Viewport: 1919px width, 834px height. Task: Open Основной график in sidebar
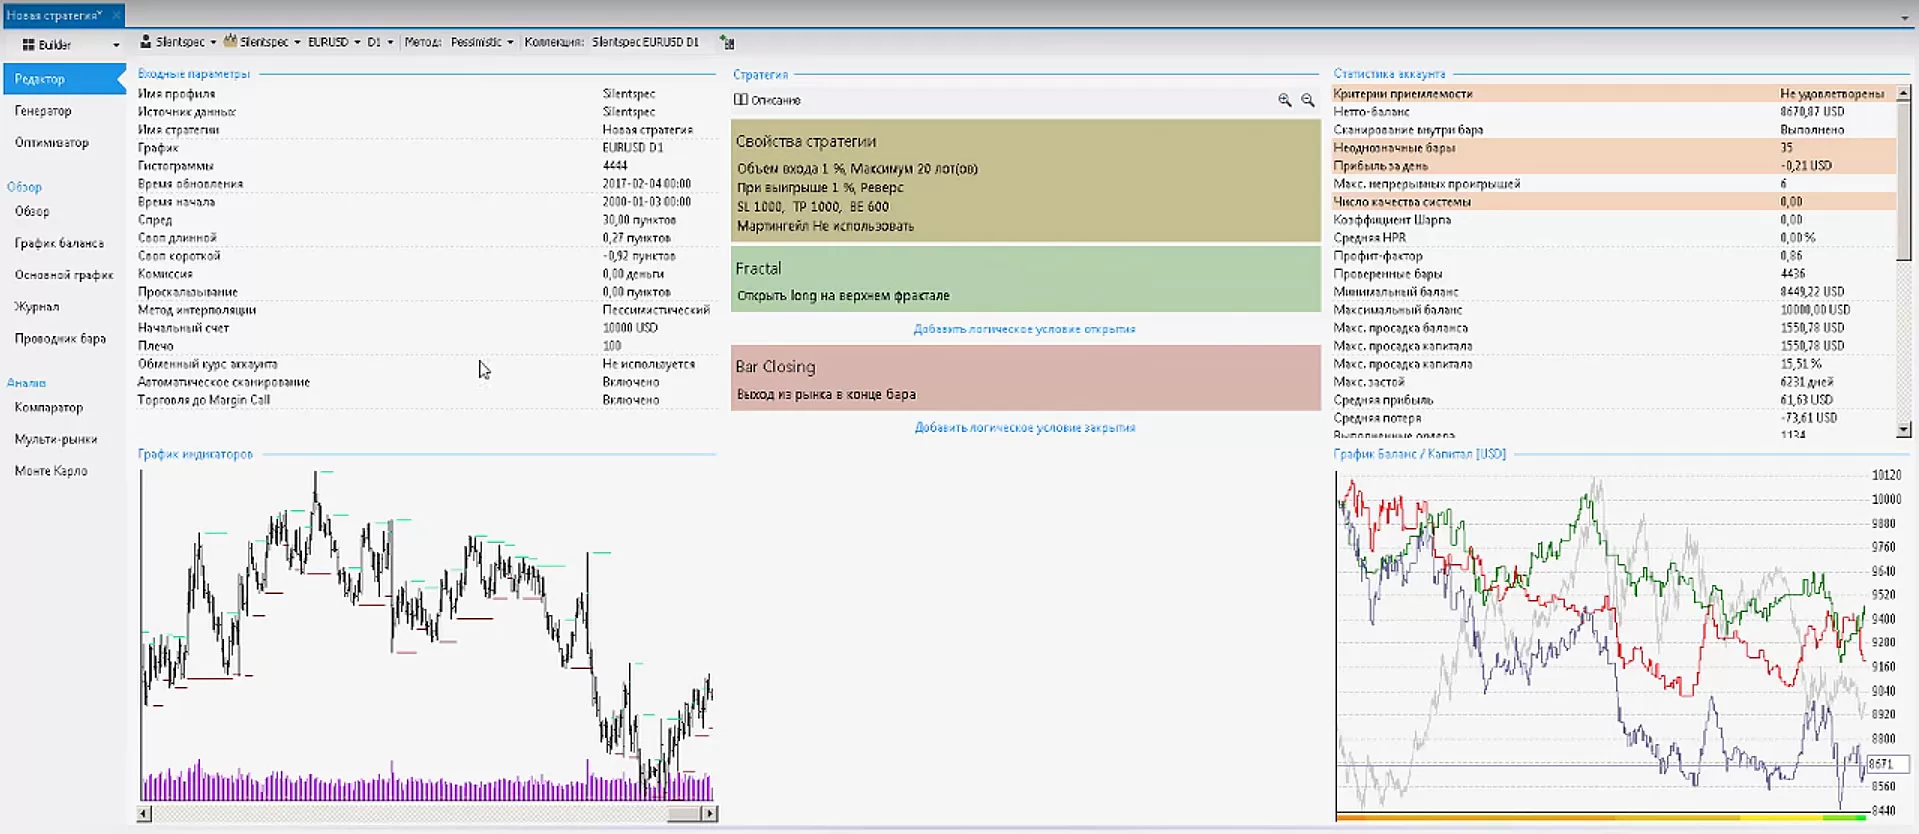[x=64, y=275]
